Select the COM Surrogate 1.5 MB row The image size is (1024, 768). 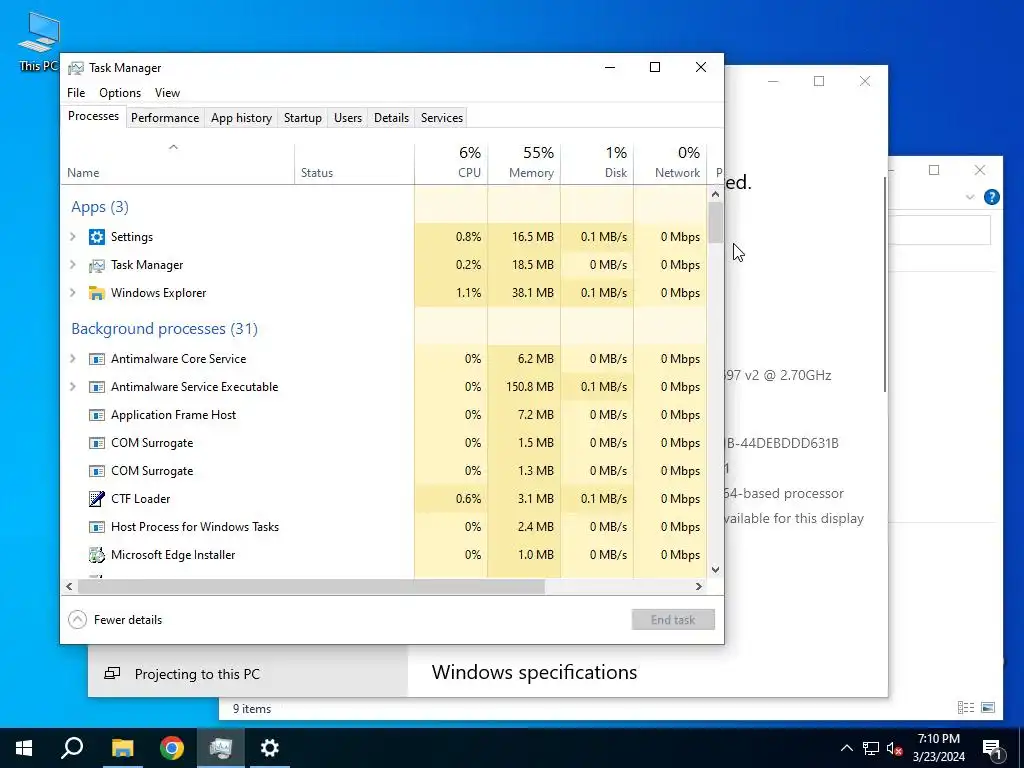pyautogui.click(x=384, y=443)
